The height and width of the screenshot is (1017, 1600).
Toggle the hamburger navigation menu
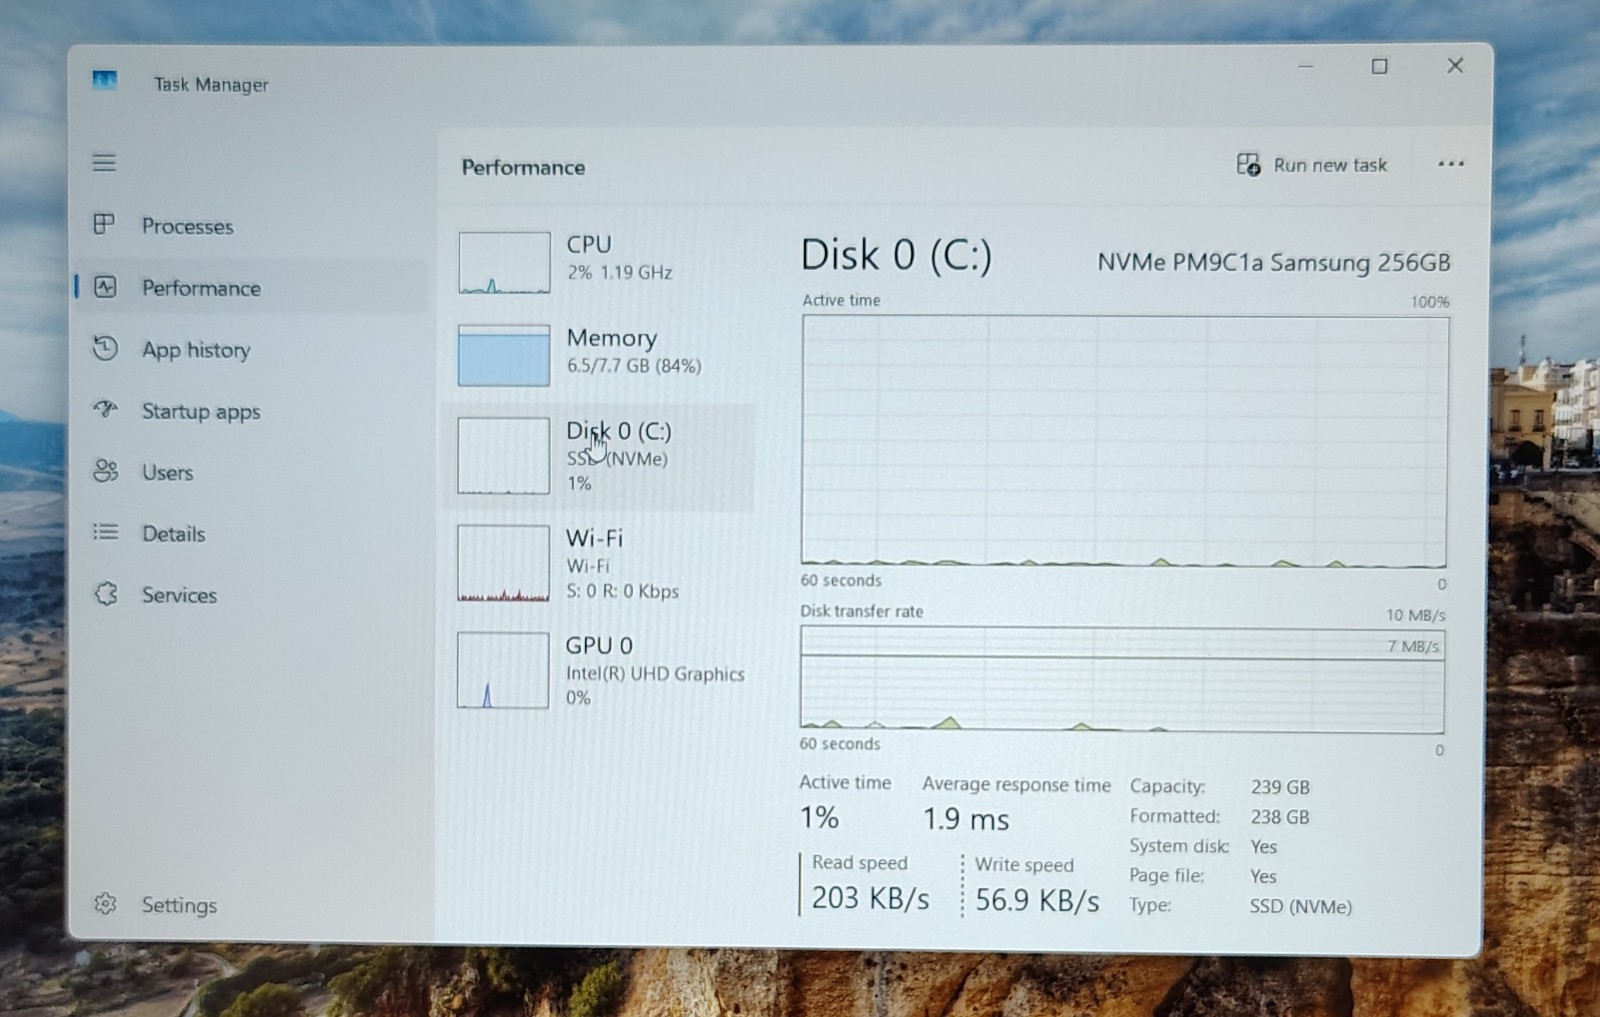(104, 162)
